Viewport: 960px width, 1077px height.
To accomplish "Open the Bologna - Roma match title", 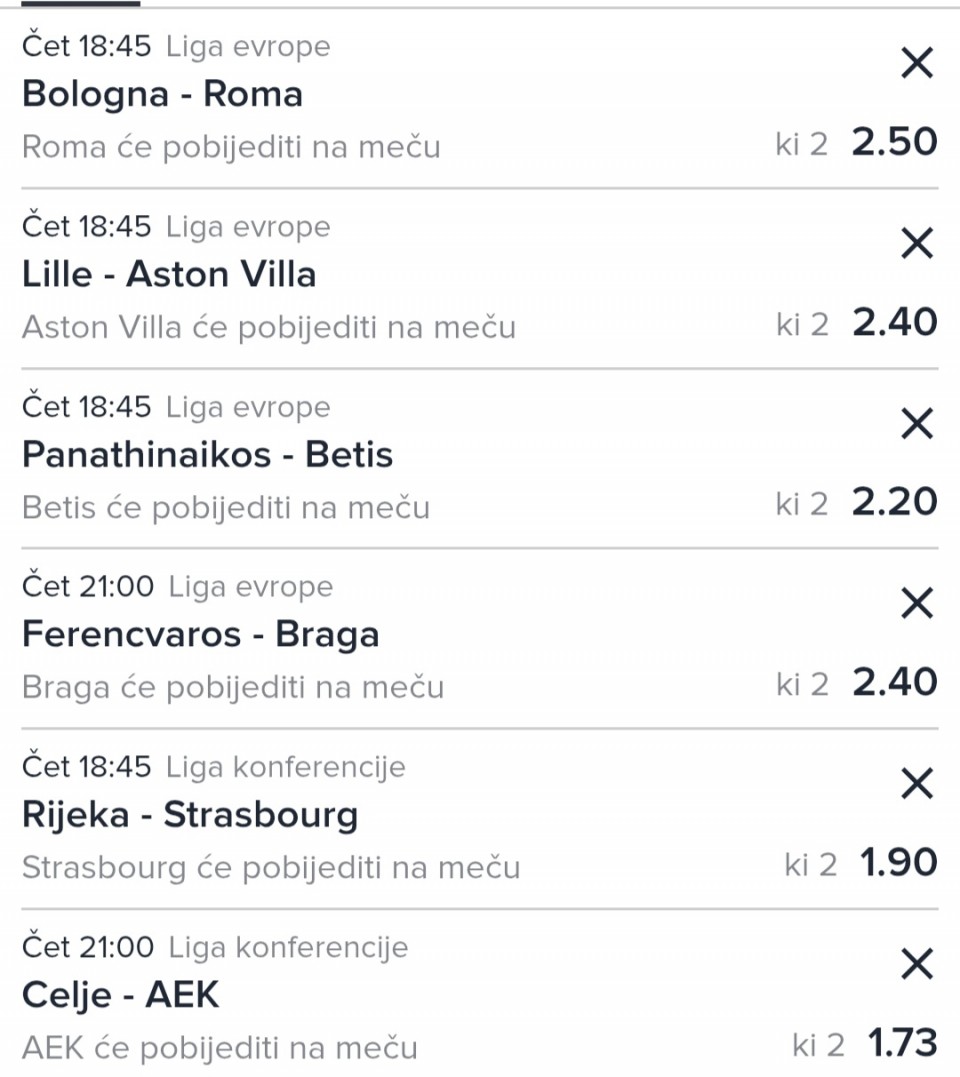I will 162,94.
